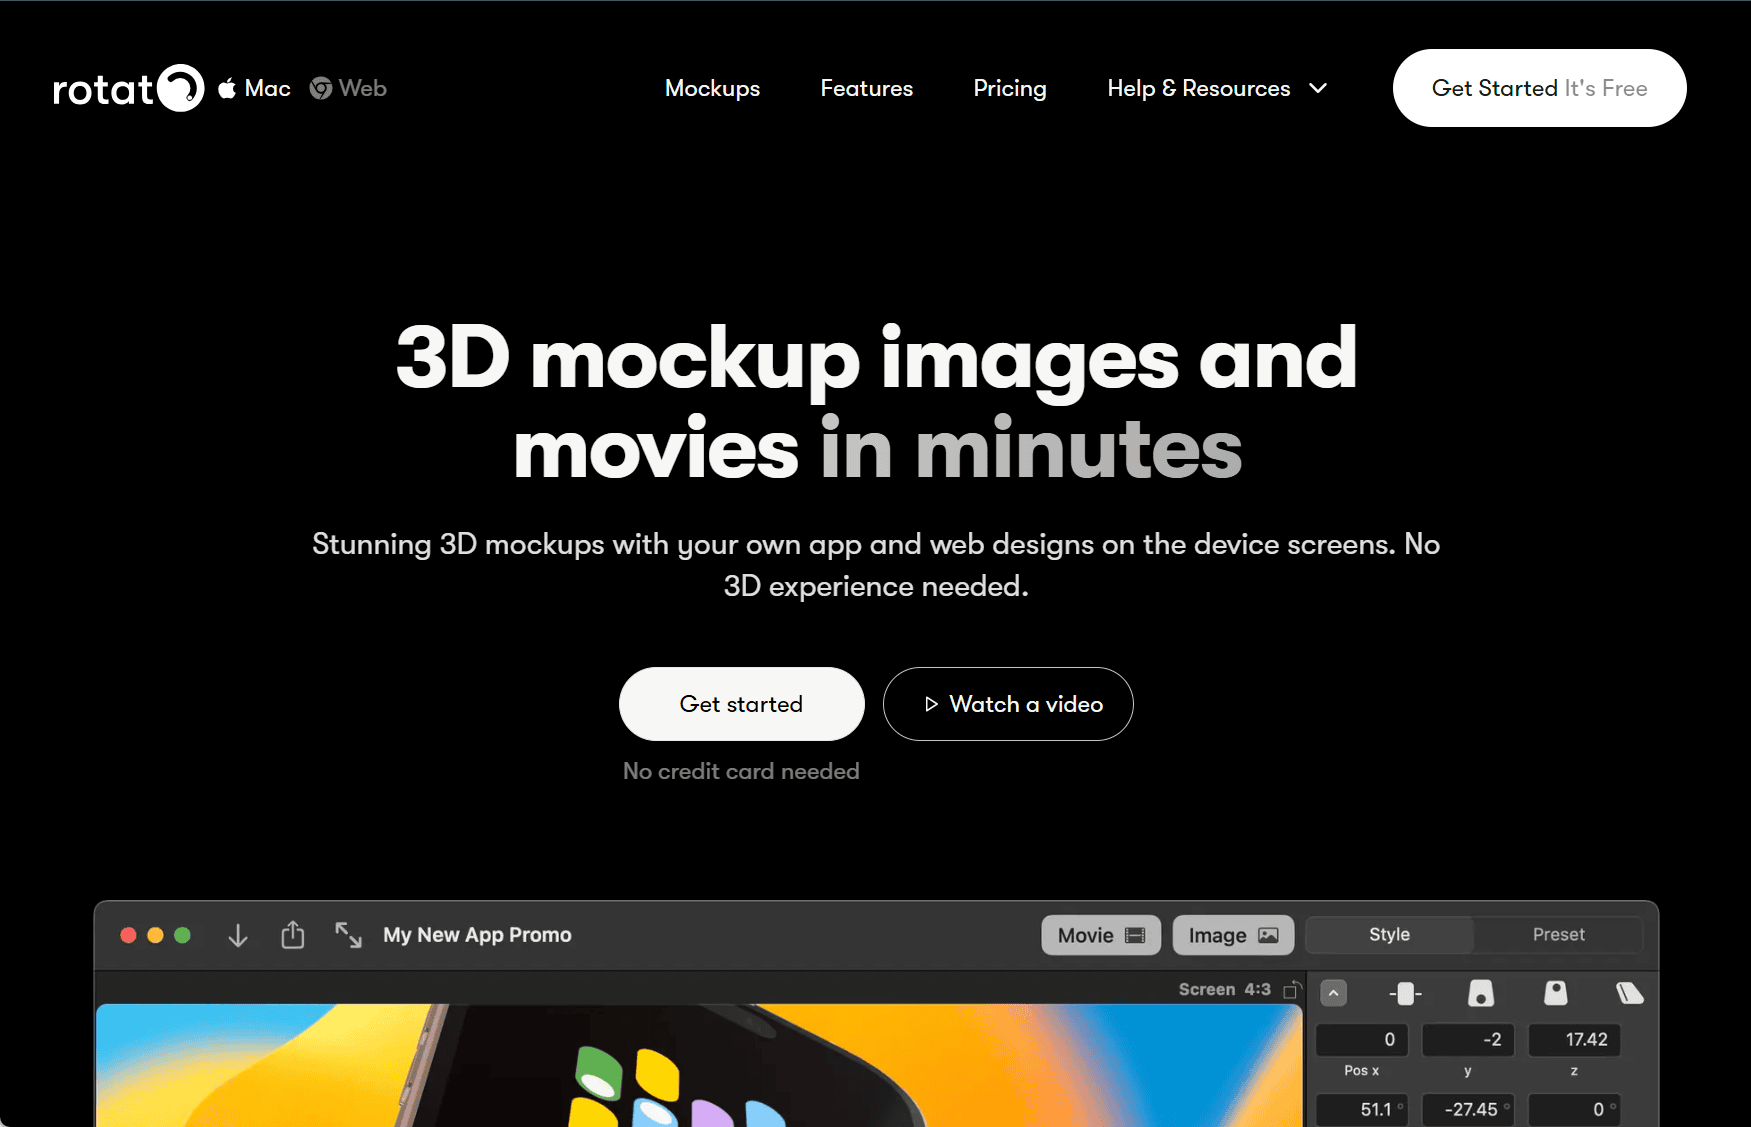Screen dimensions: 1751x1127
Task: Click the share icon beside the download arrow
Action: (292, 935)
